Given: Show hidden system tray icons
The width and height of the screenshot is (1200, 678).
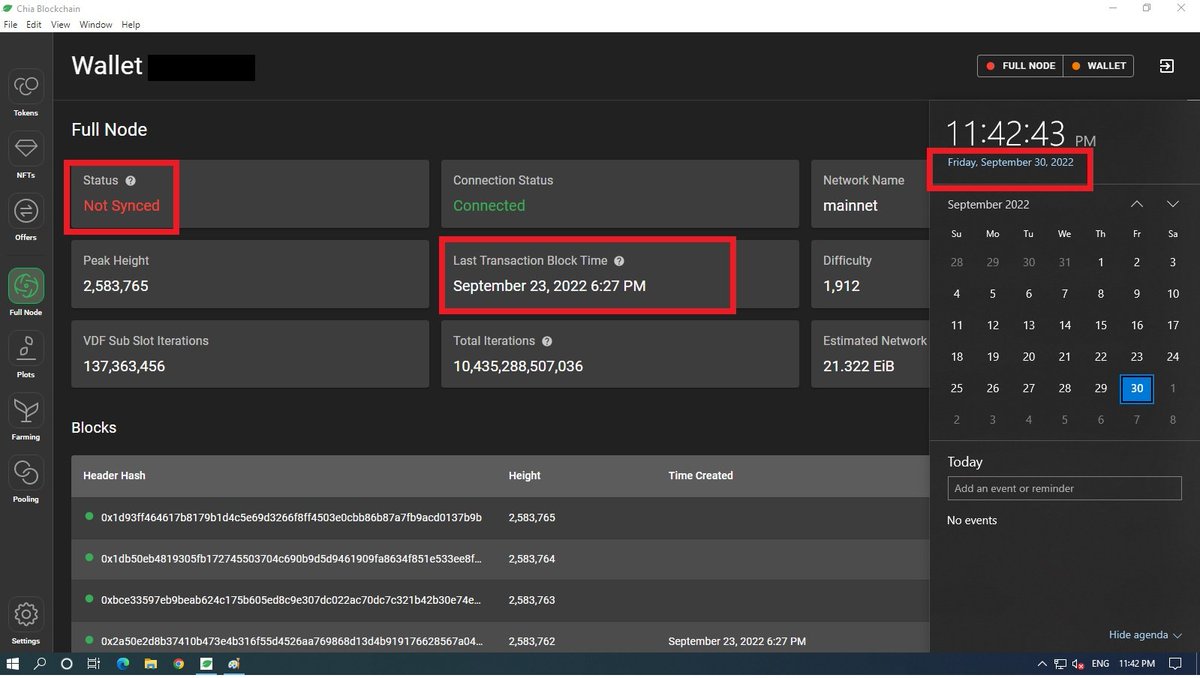Looking at the screenshot, I should point(1041,664).
